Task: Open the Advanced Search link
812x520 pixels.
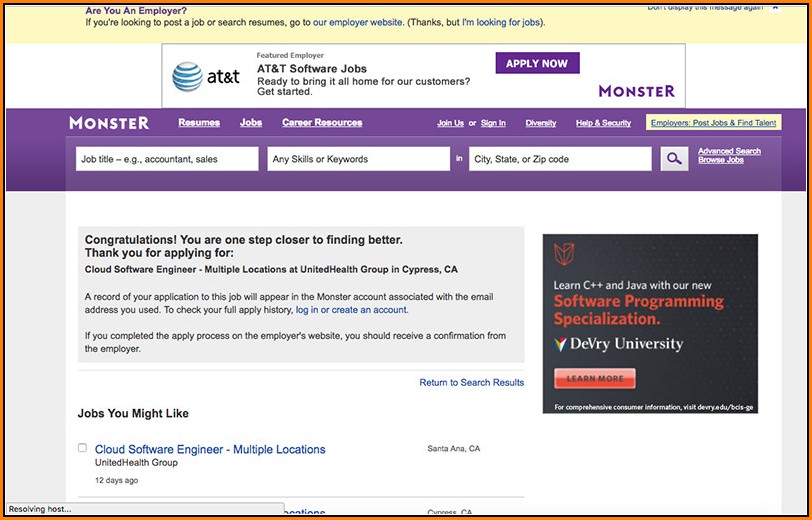Action: tap(729, 151)
